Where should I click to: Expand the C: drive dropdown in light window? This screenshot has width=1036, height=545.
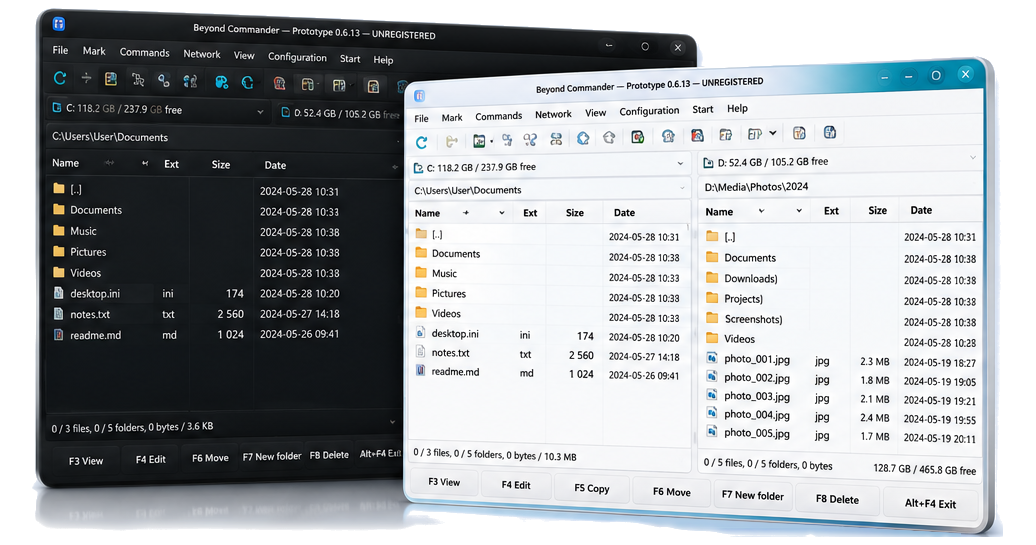[x=680, y=163]
